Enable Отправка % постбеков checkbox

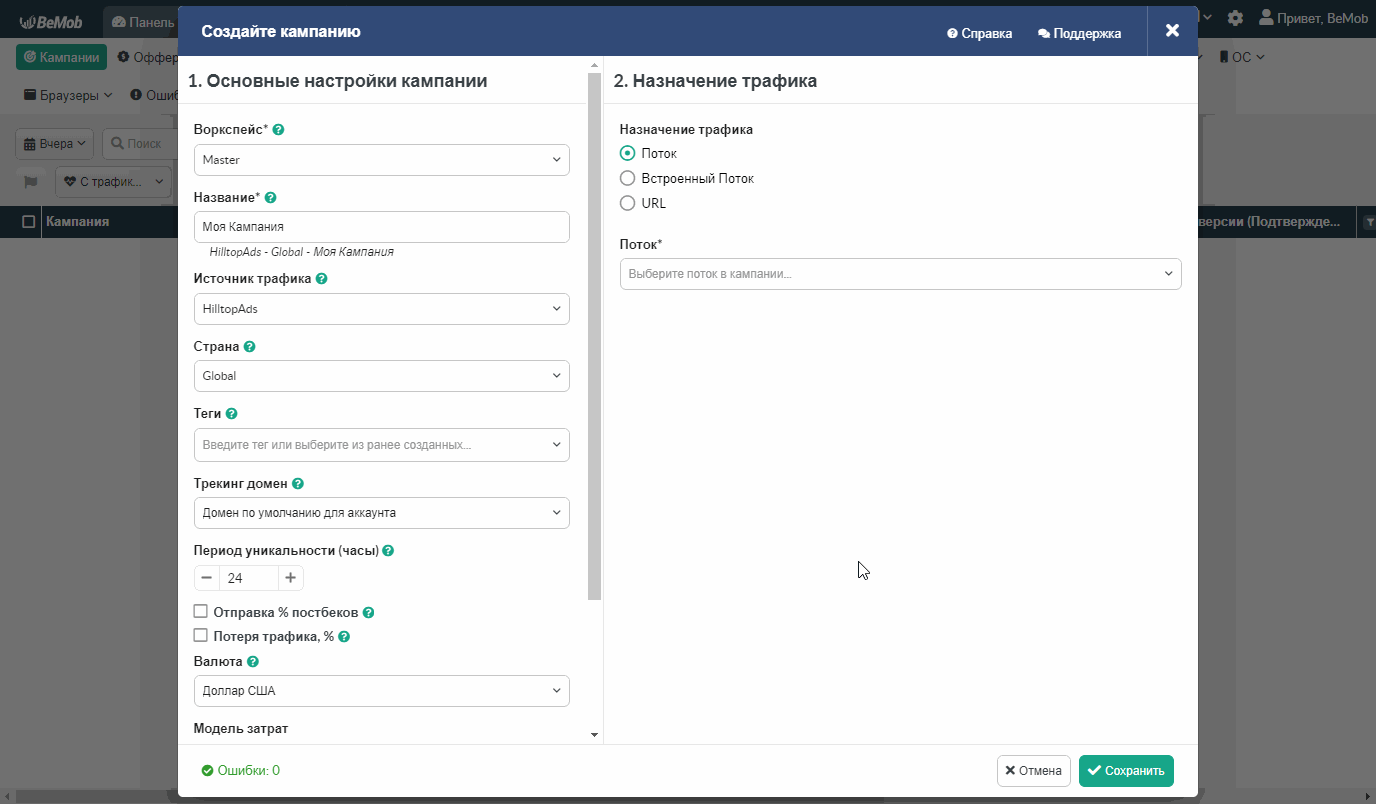point(201,611)
